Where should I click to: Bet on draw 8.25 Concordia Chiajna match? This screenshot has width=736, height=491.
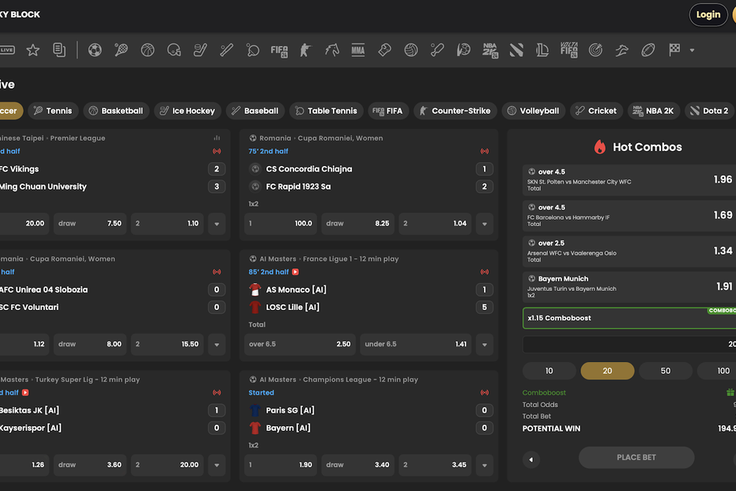point(358,223)
